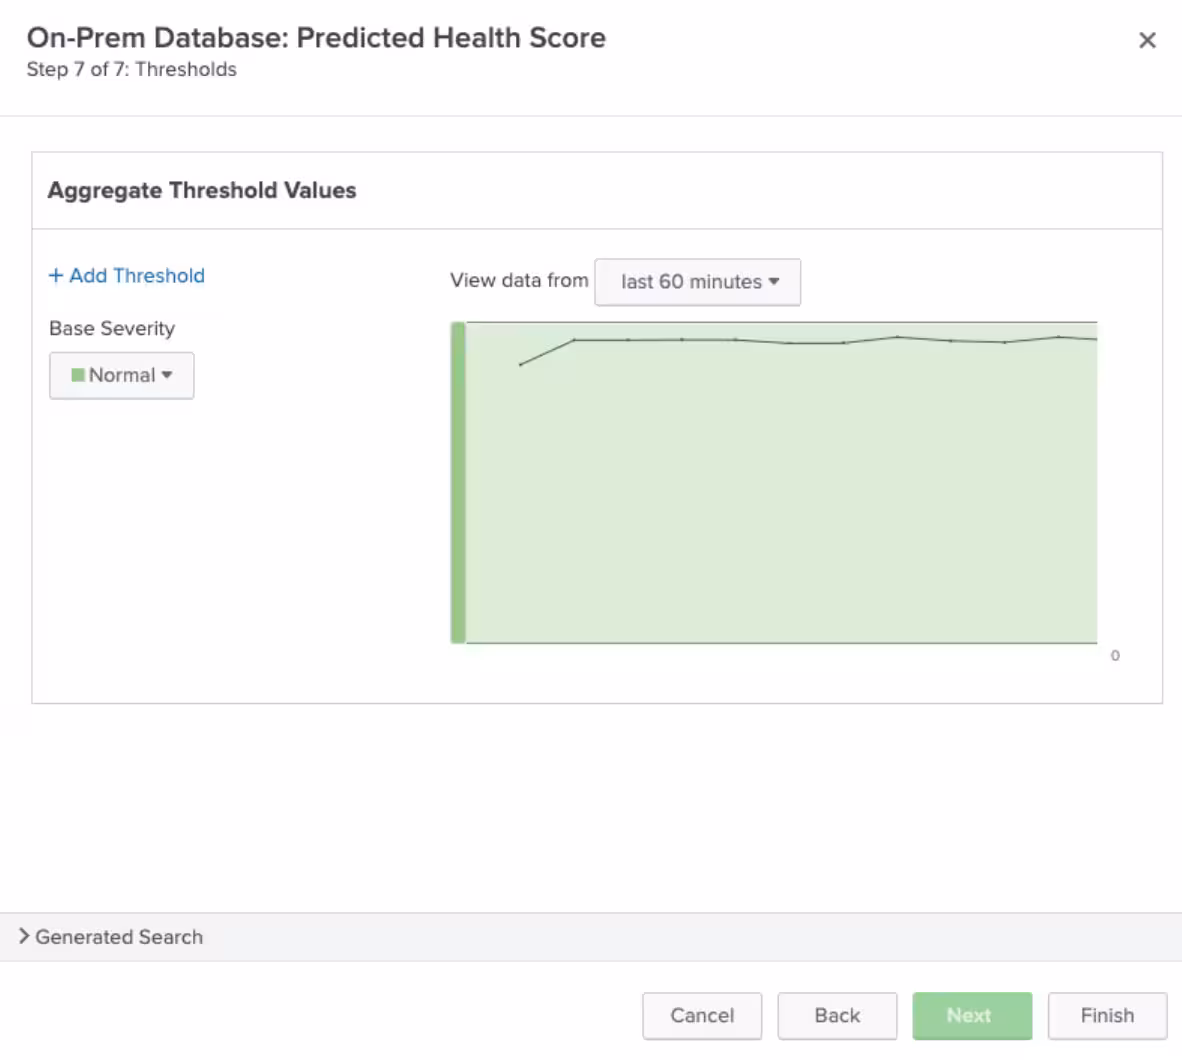Click the plus icon beside Add Threshold

coord(55,276)
